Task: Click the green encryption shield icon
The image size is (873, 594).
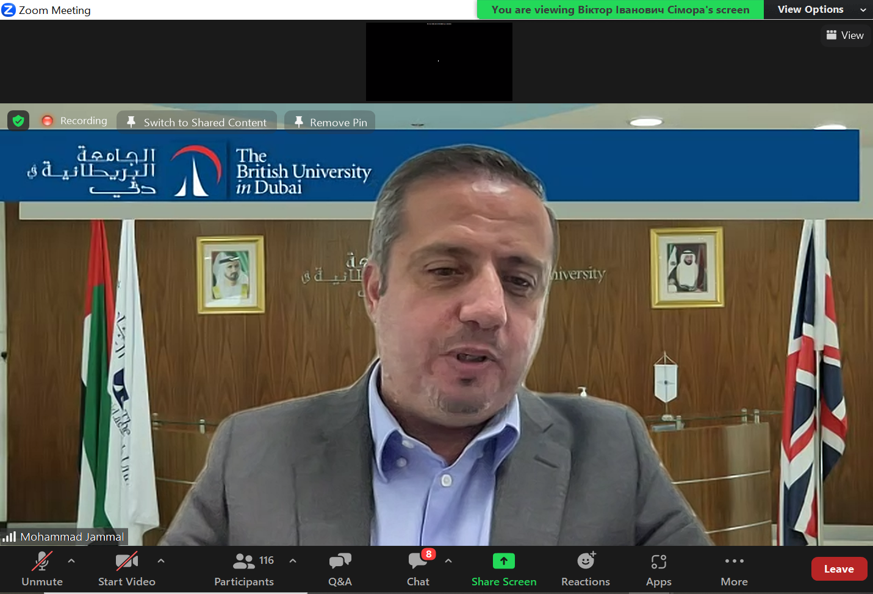Action: (18, 121)
